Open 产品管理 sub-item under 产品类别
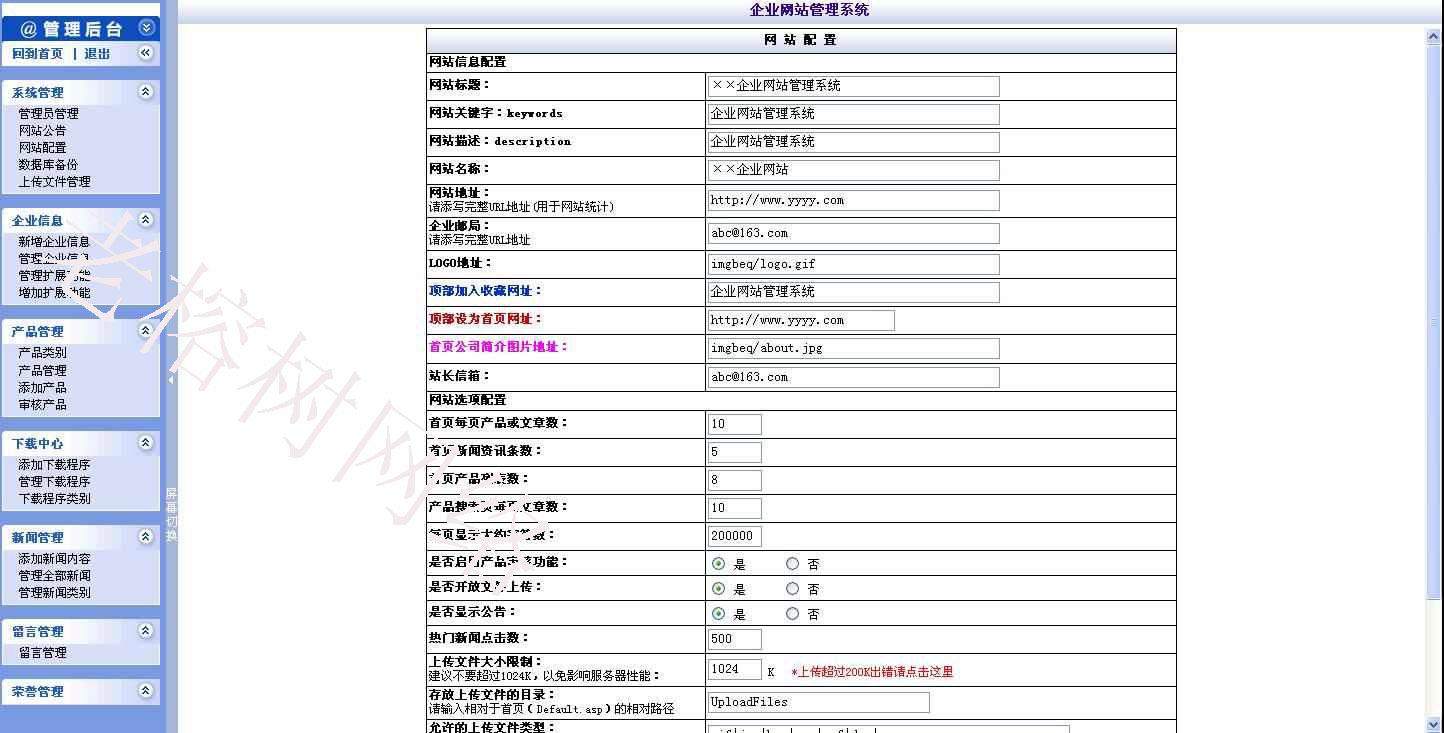This screenshot has width=1444, height=733. (42, 371)
